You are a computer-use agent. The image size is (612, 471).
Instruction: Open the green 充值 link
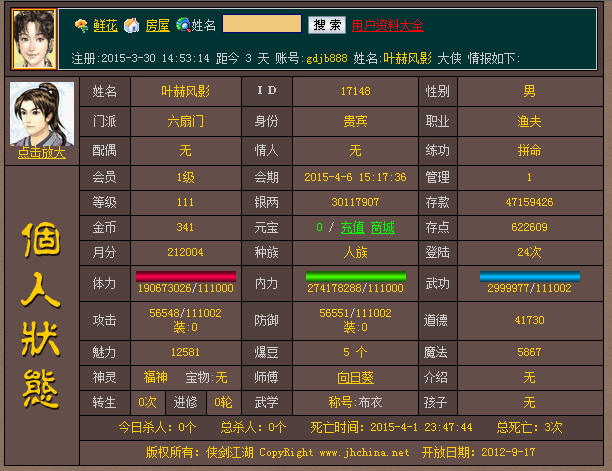coord(353,228)
